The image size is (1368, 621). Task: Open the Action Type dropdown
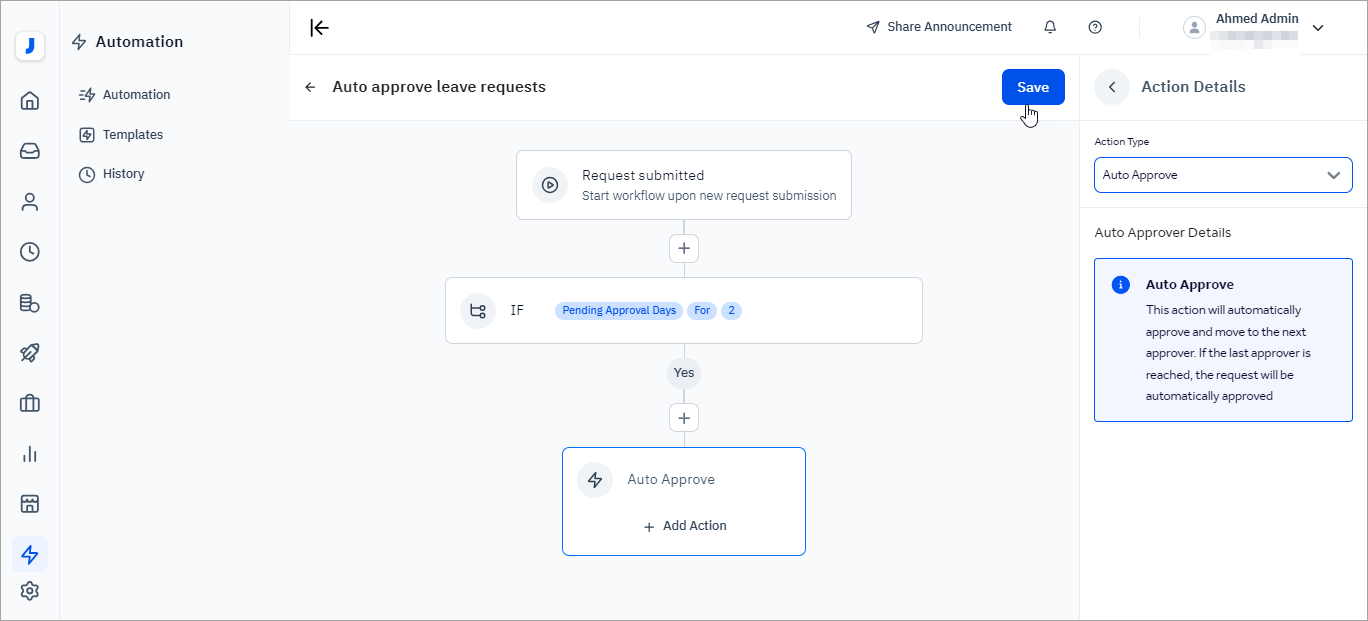[1222, 175]
